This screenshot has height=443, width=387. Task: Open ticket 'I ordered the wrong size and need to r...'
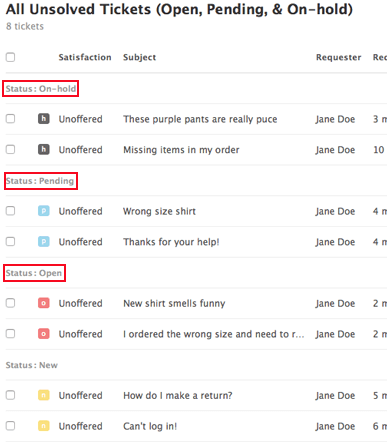213,334
